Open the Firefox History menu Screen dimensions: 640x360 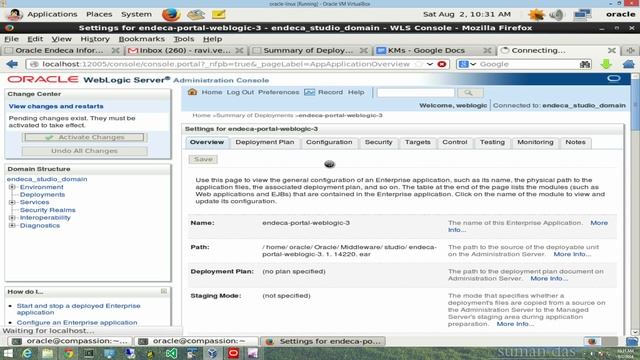click(95, 39)
